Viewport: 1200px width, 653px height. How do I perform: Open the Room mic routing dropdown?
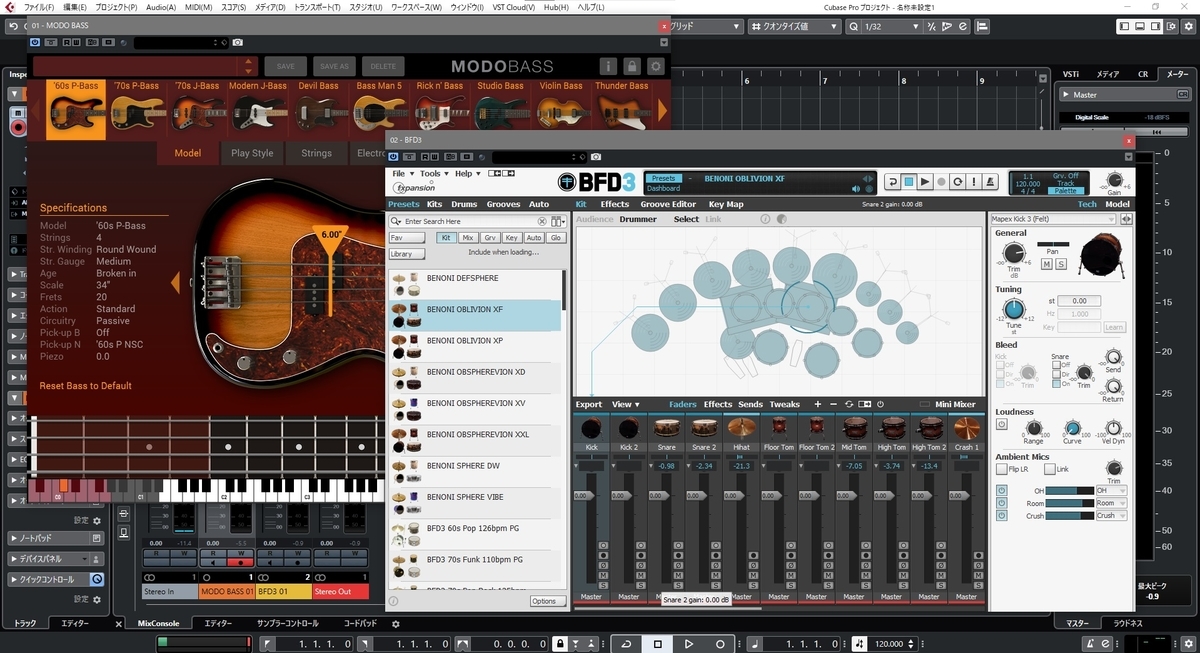[x=1111, y=503]
